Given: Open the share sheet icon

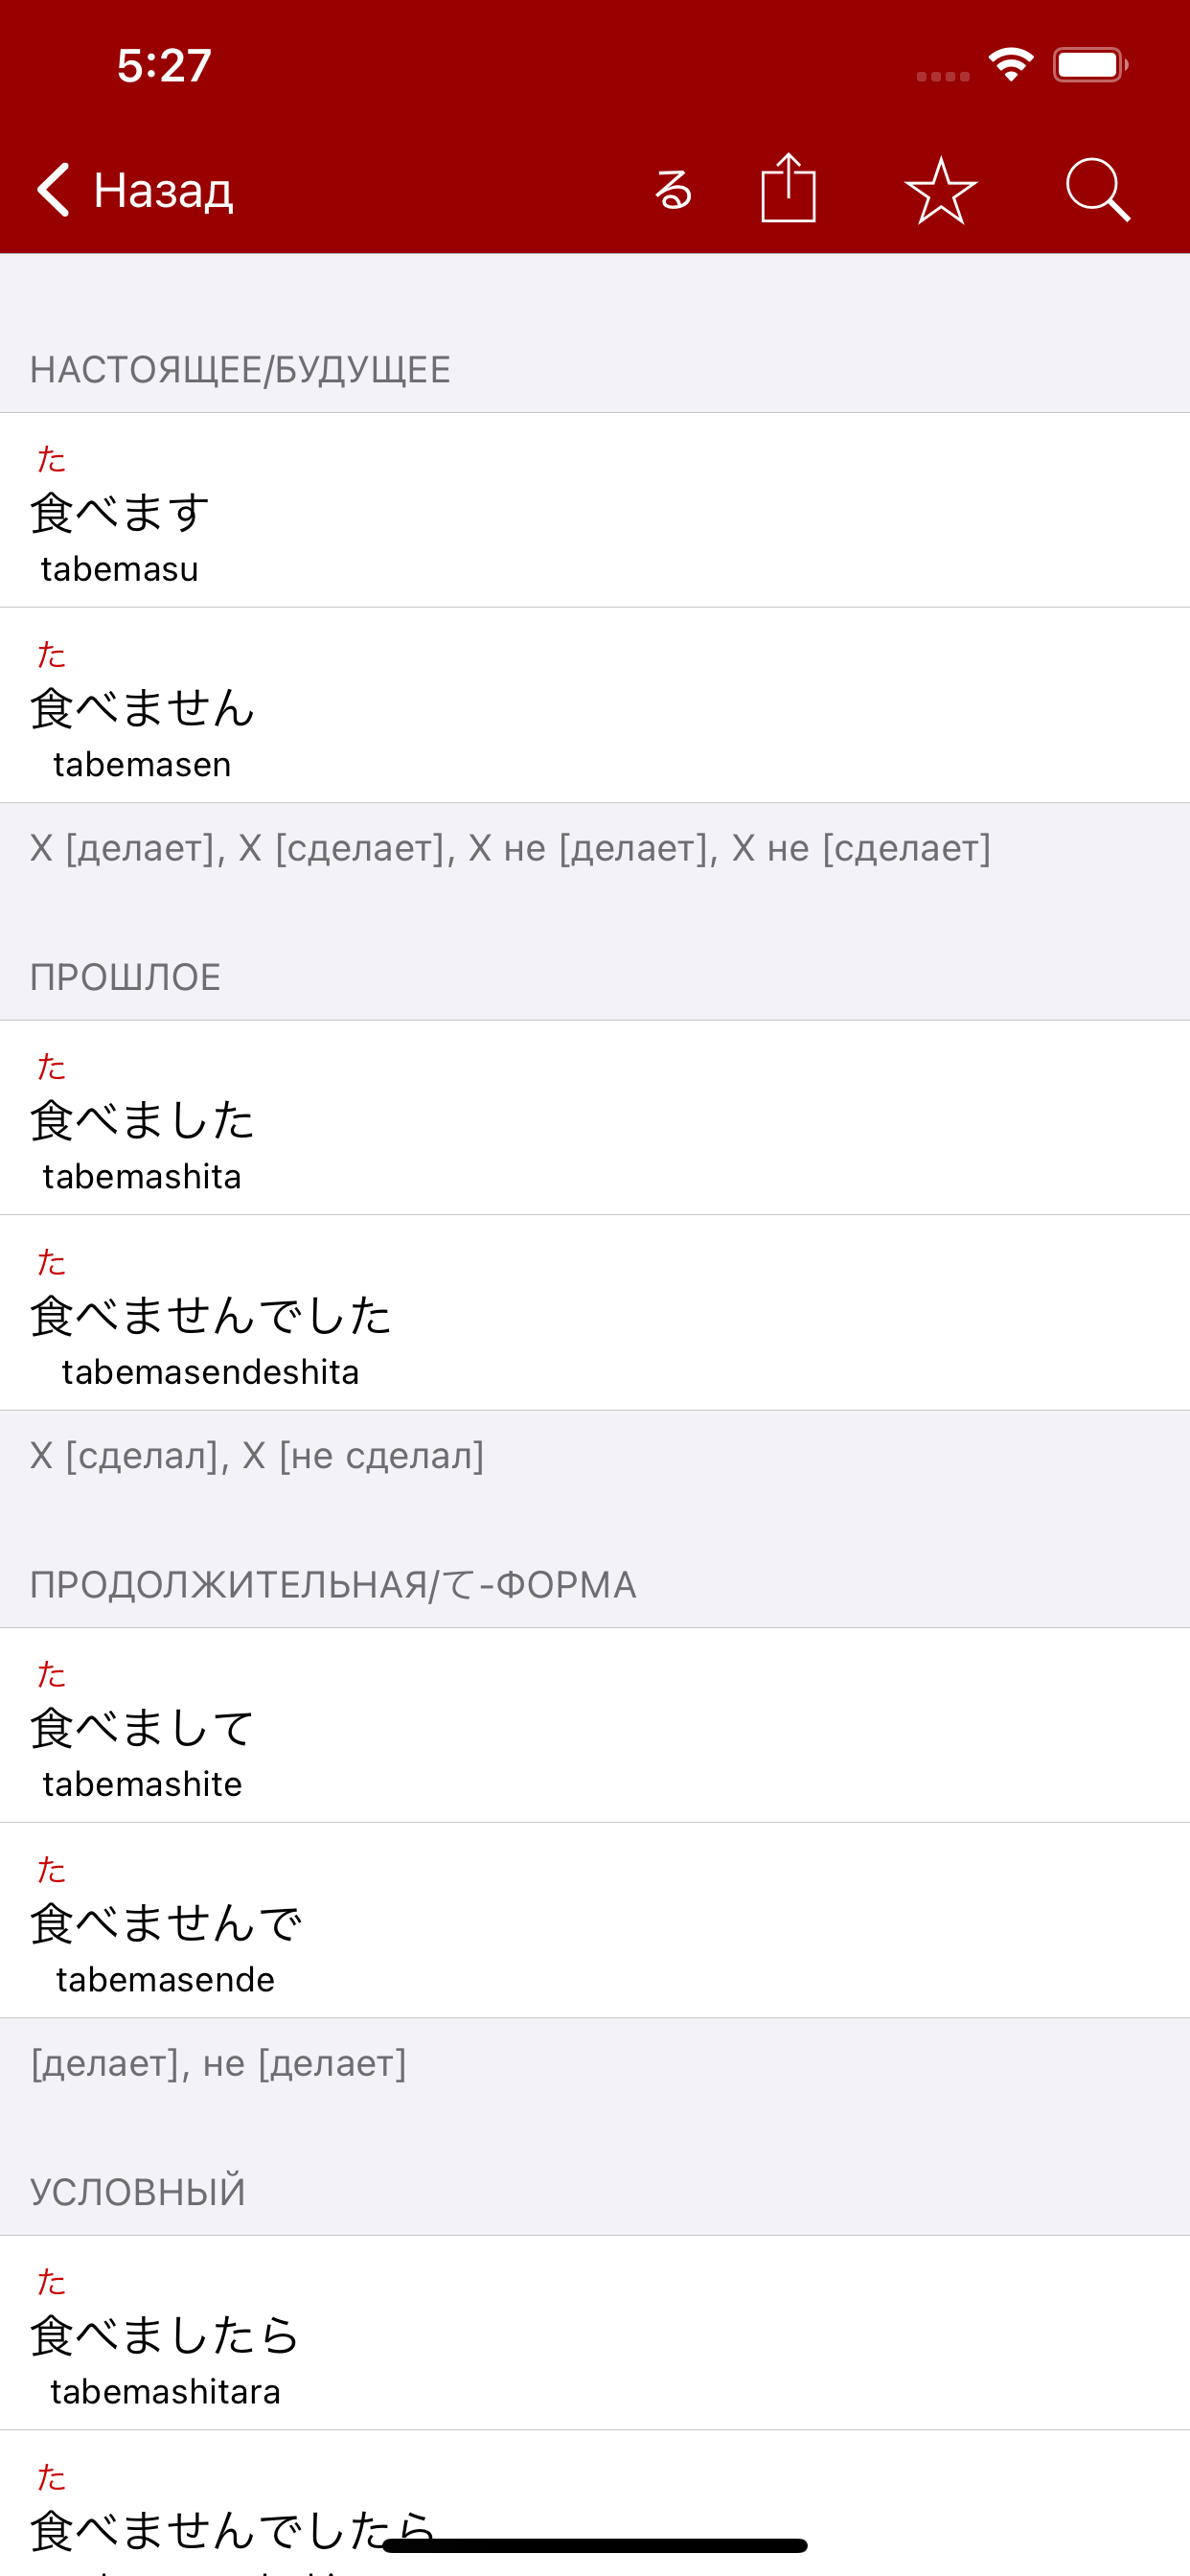Looking at the screenshot, I should click(x=788, y=187).
